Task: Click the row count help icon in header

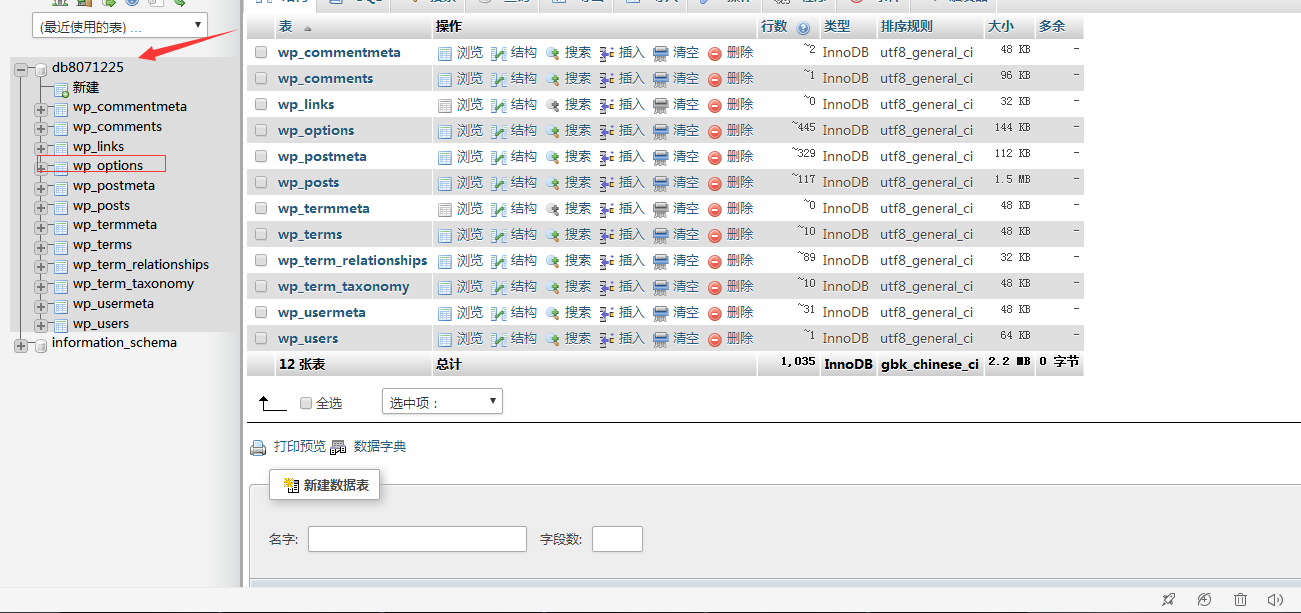Action: 803,28
